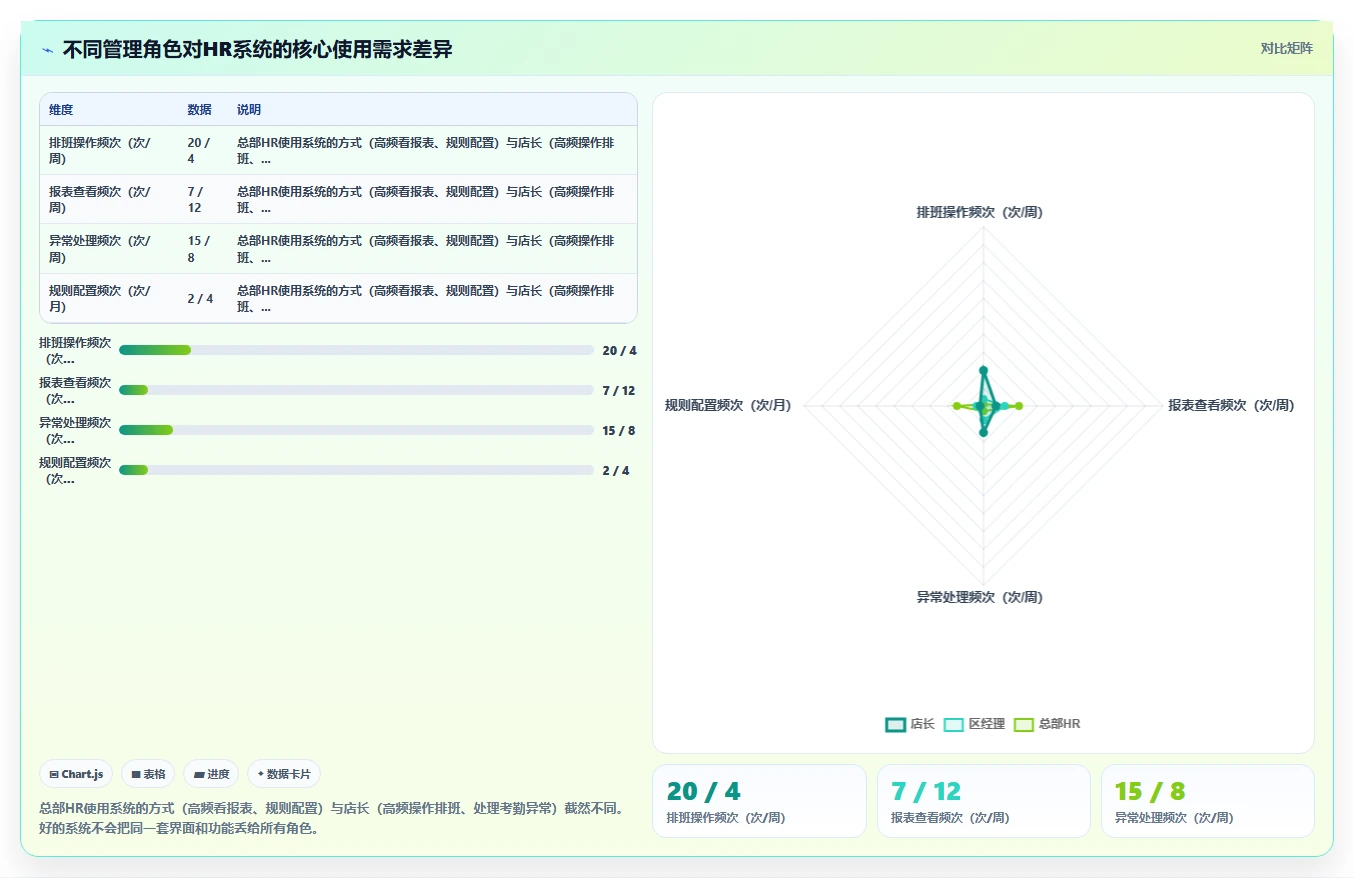Click the summary paragraph under the tag chips

coord(334,818)
